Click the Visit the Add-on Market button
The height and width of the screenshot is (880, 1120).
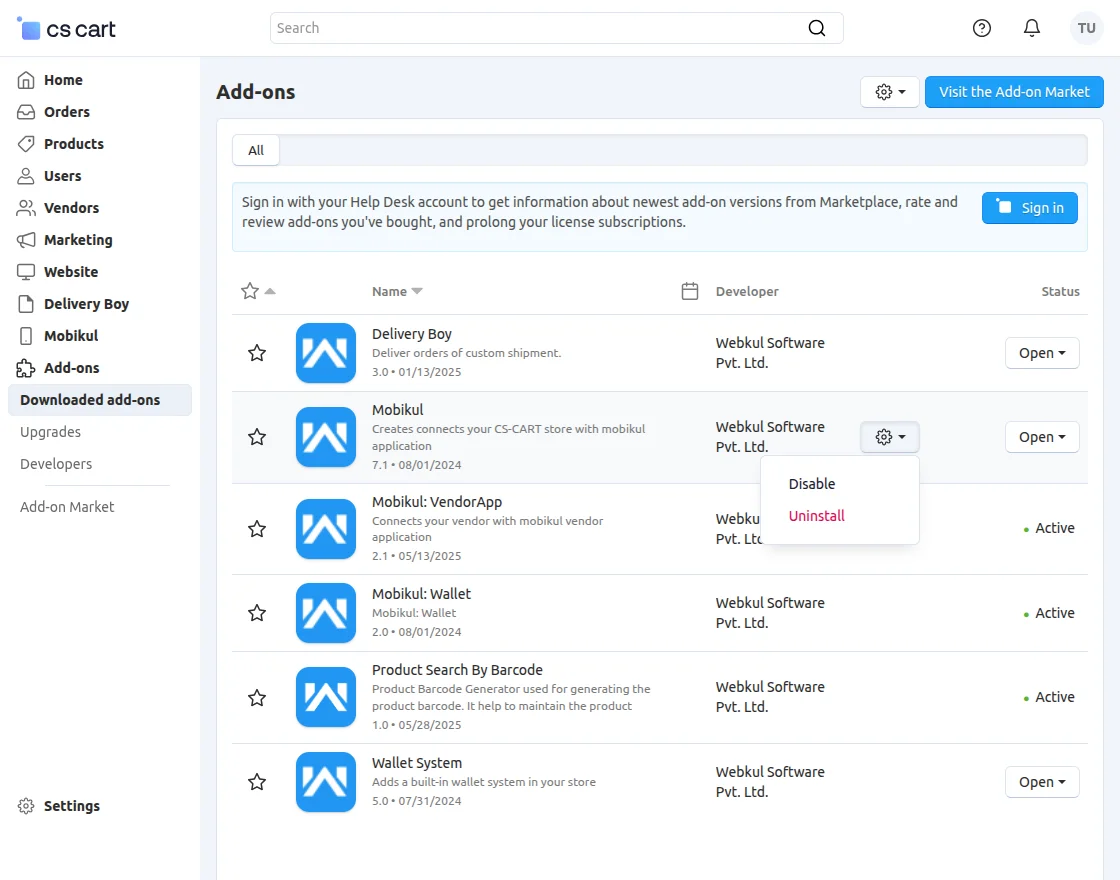[1014, 92]
